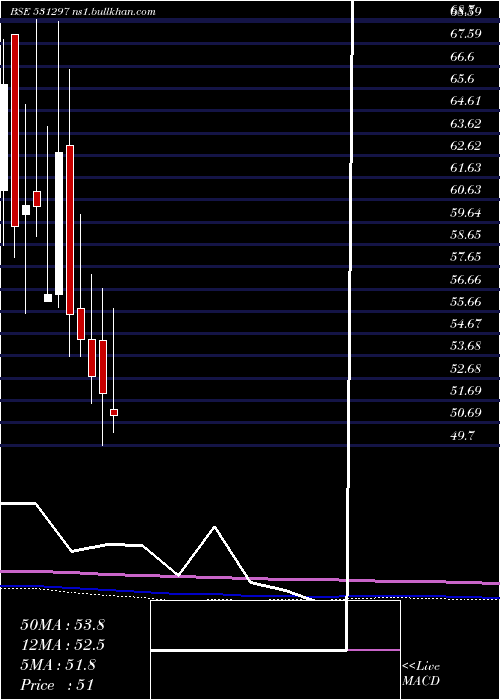Click the pink 50MA moving average line
The image size is (500, 700).
250,577
